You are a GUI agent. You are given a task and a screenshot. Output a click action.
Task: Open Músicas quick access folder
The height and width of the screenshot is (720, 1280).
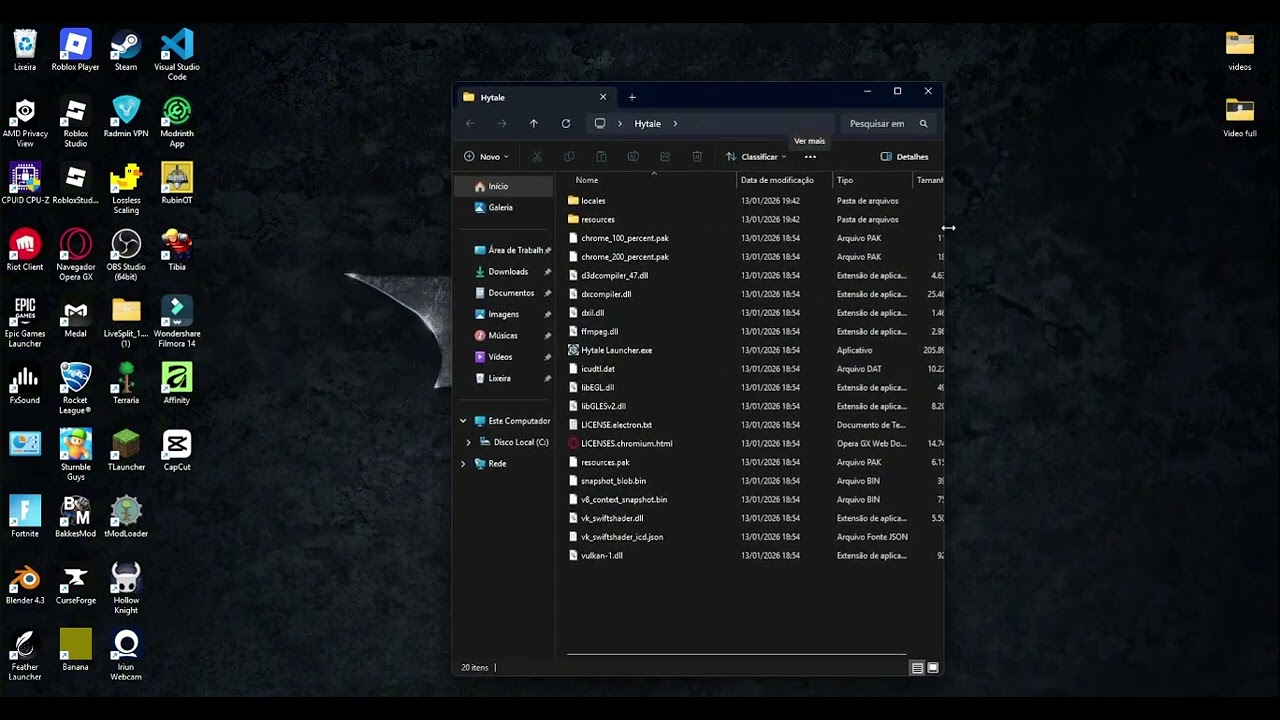point(504,336)
